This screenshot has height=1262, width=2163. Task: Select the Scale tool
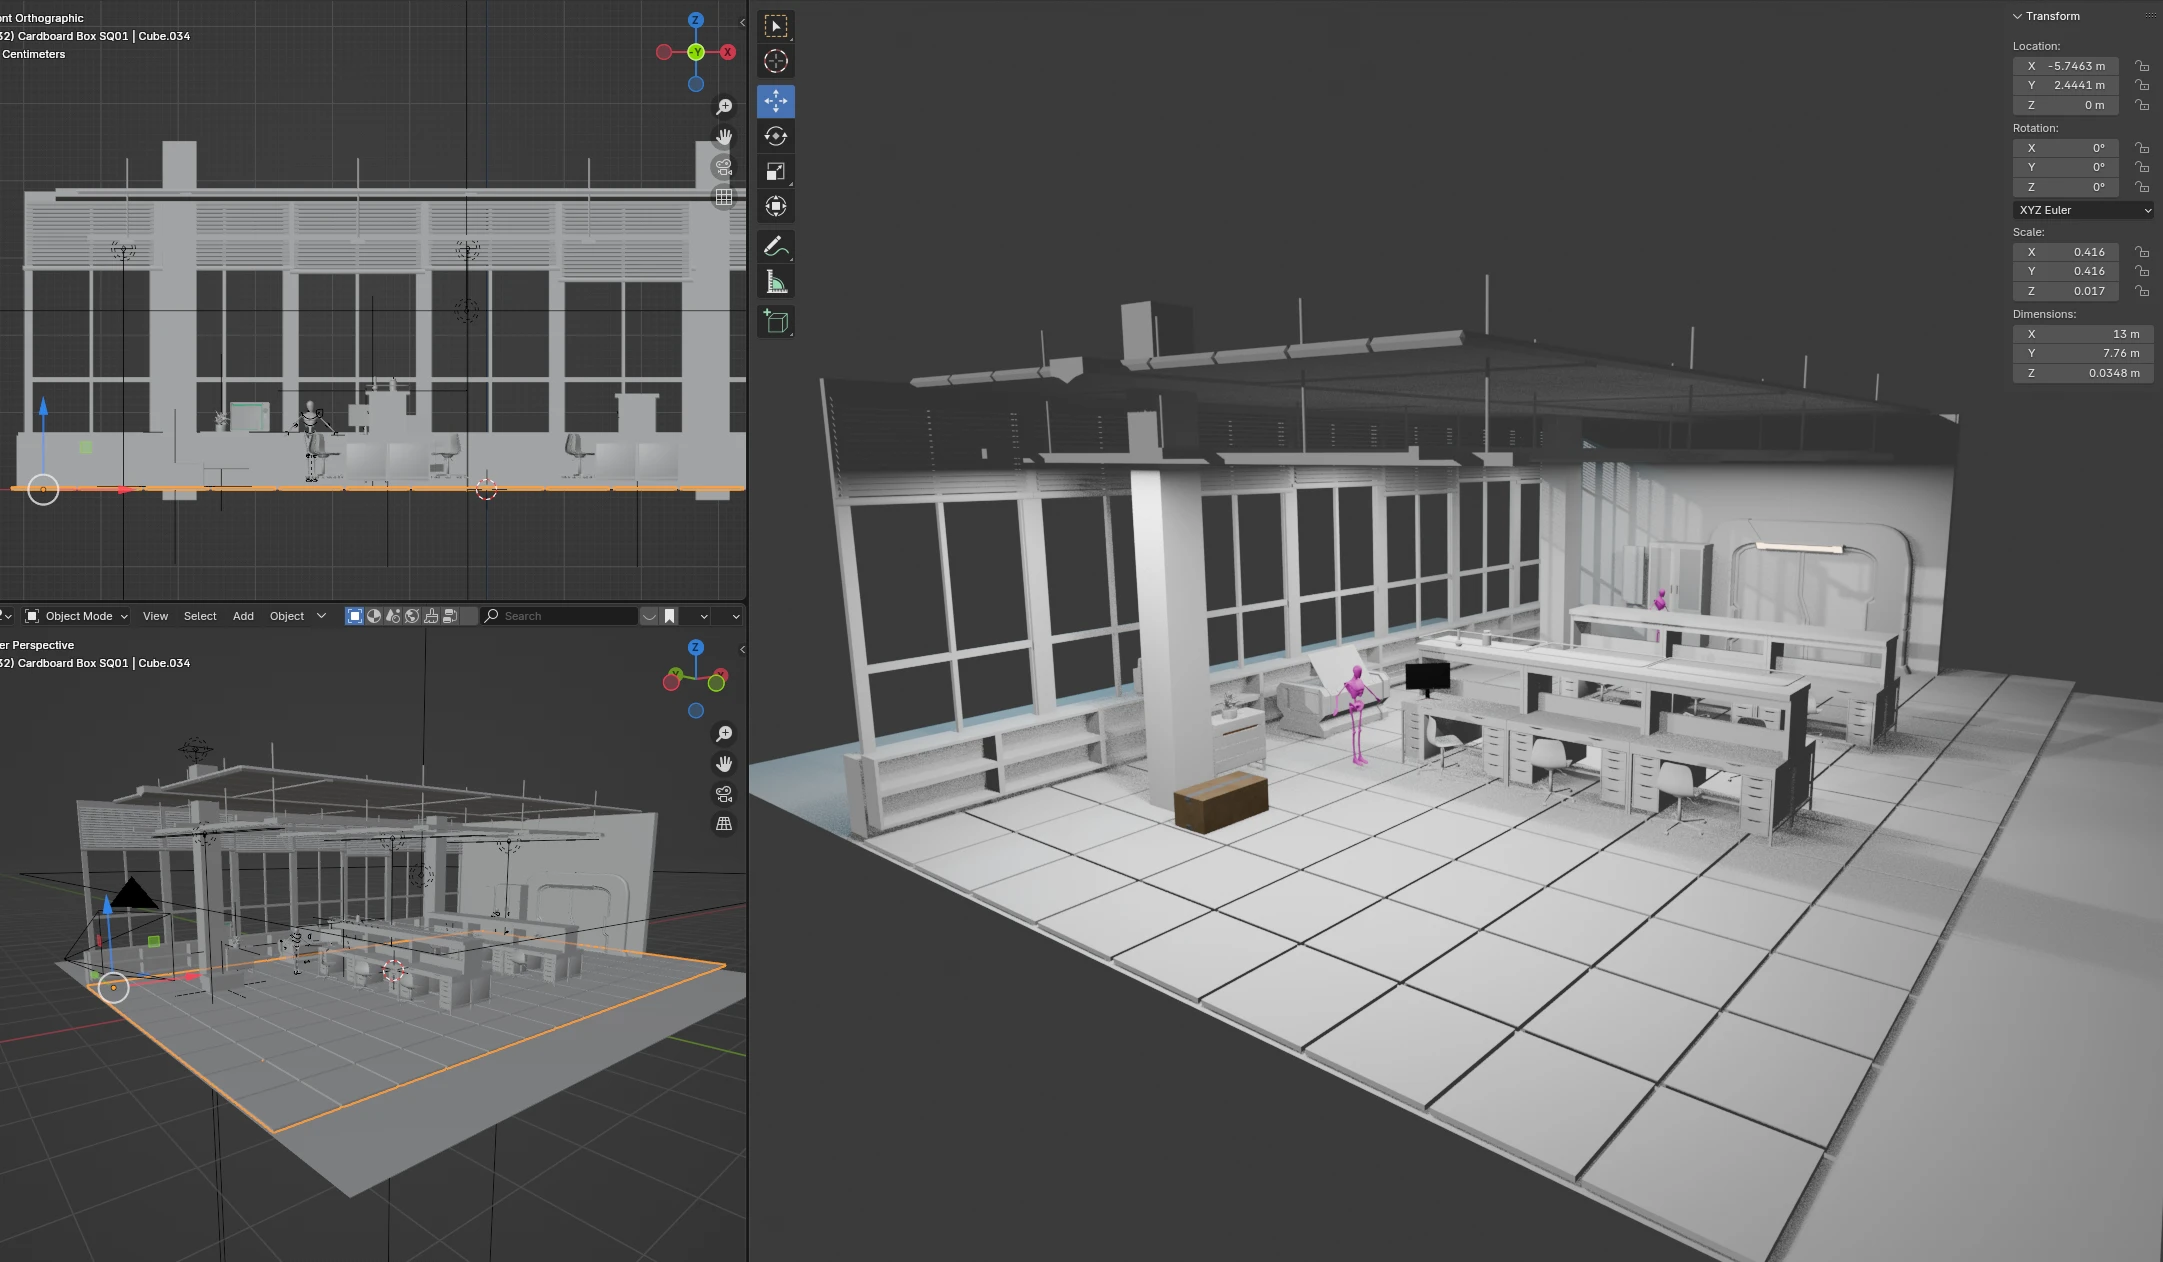(x=776, y=171)
